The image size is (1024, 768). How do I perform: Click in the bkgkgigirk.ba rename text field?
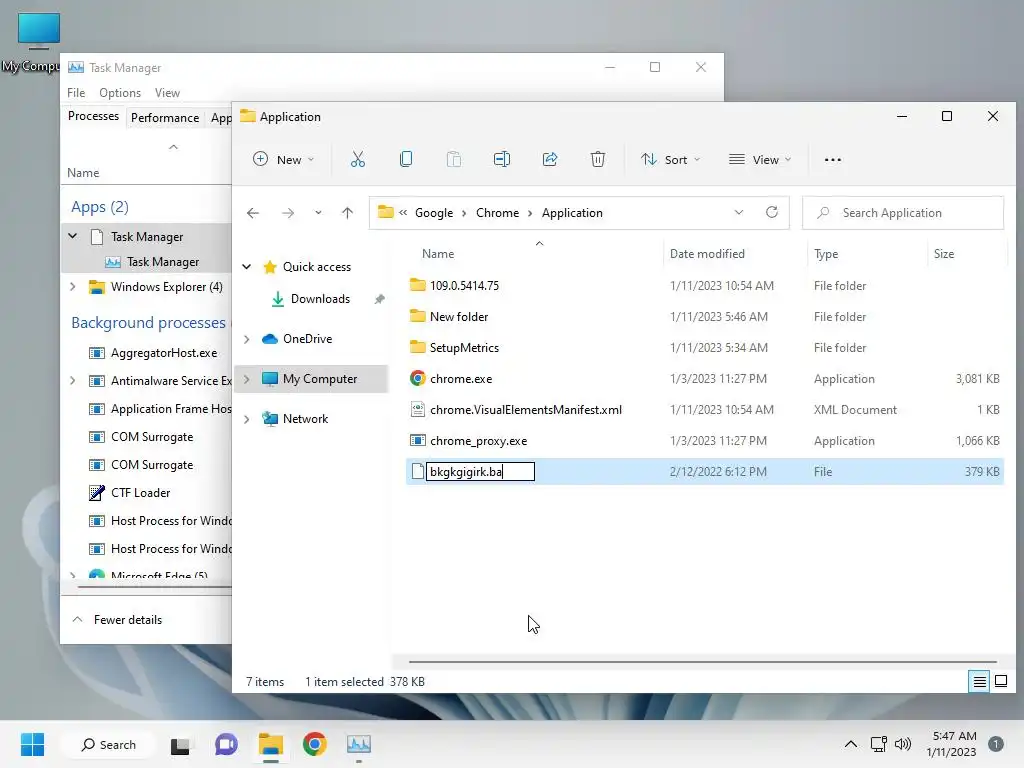click(480, 472)
